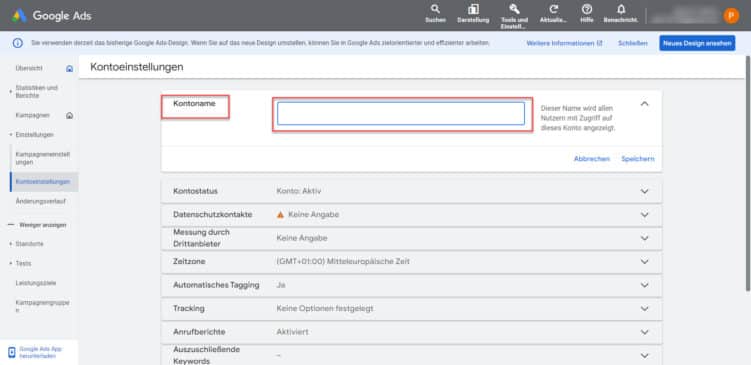Viewport: 751px width, 365px height.
Task: Open Änderungsverlauf in the sidebar
Action: pos(41,201)
